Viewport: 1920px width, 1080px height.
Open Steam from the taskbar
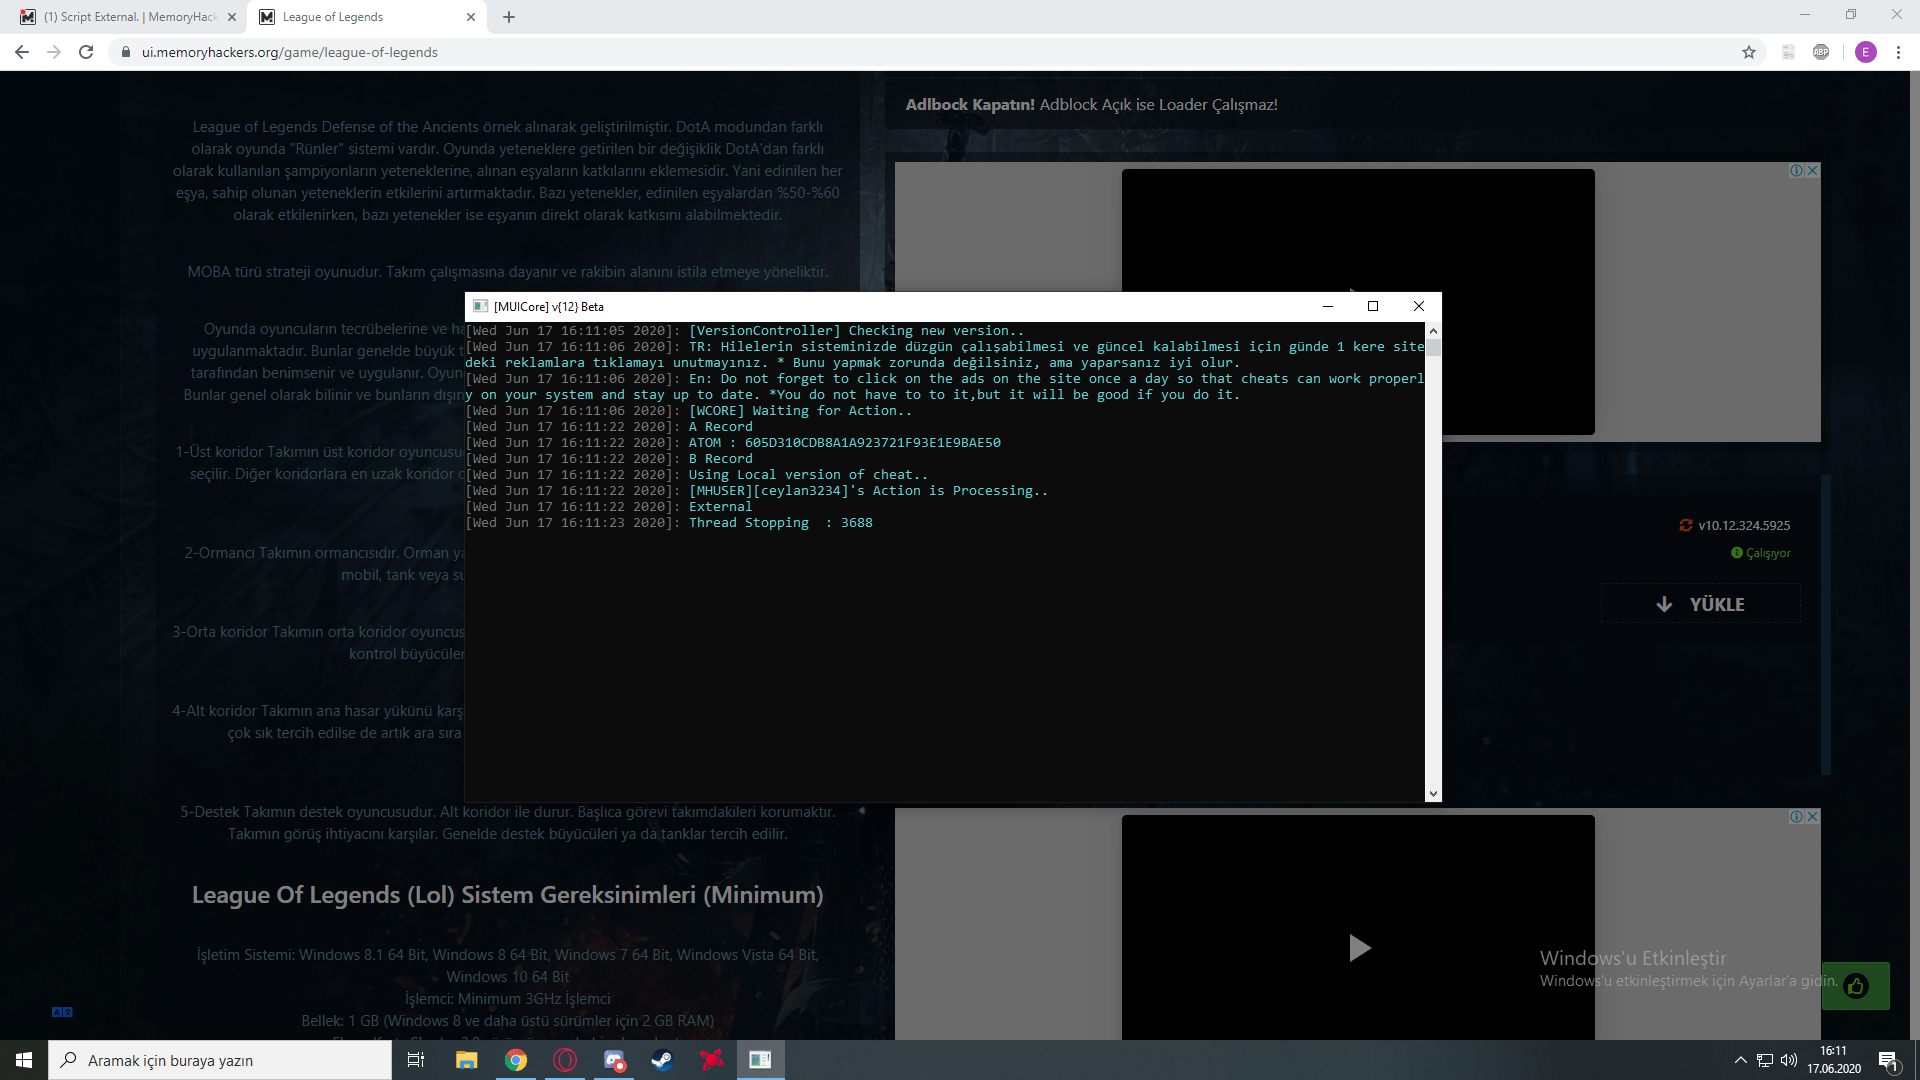click(662, 1060)
